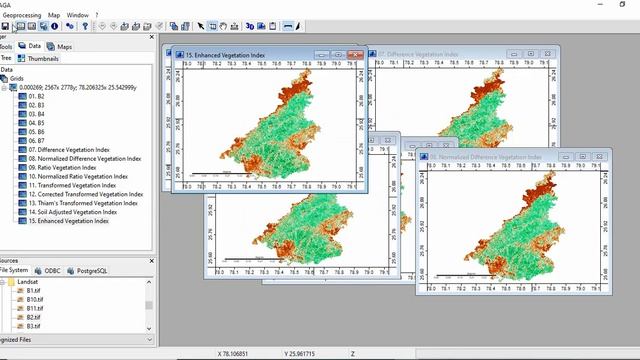Click the clipboard icon in map toolbar
The width and height of the screenshot is (640, 360).
click(272, 26)
